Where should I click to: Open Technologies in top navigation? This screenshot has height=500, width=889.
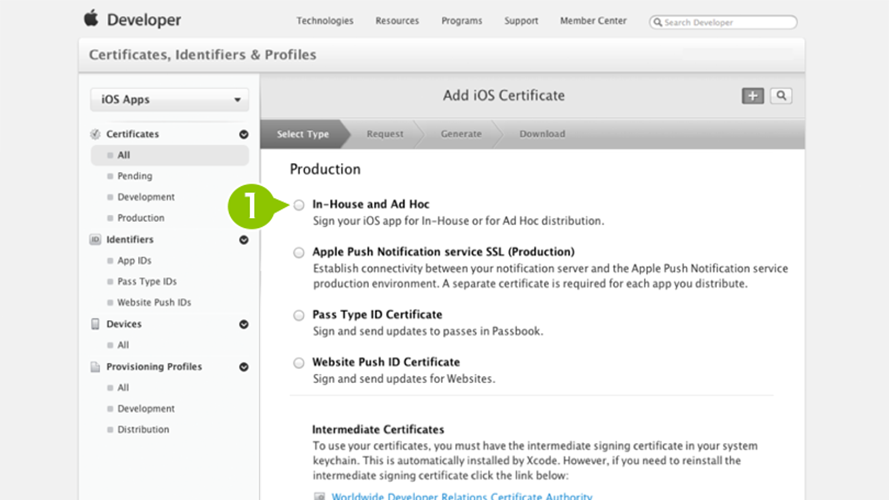click(x=325, y=20)
